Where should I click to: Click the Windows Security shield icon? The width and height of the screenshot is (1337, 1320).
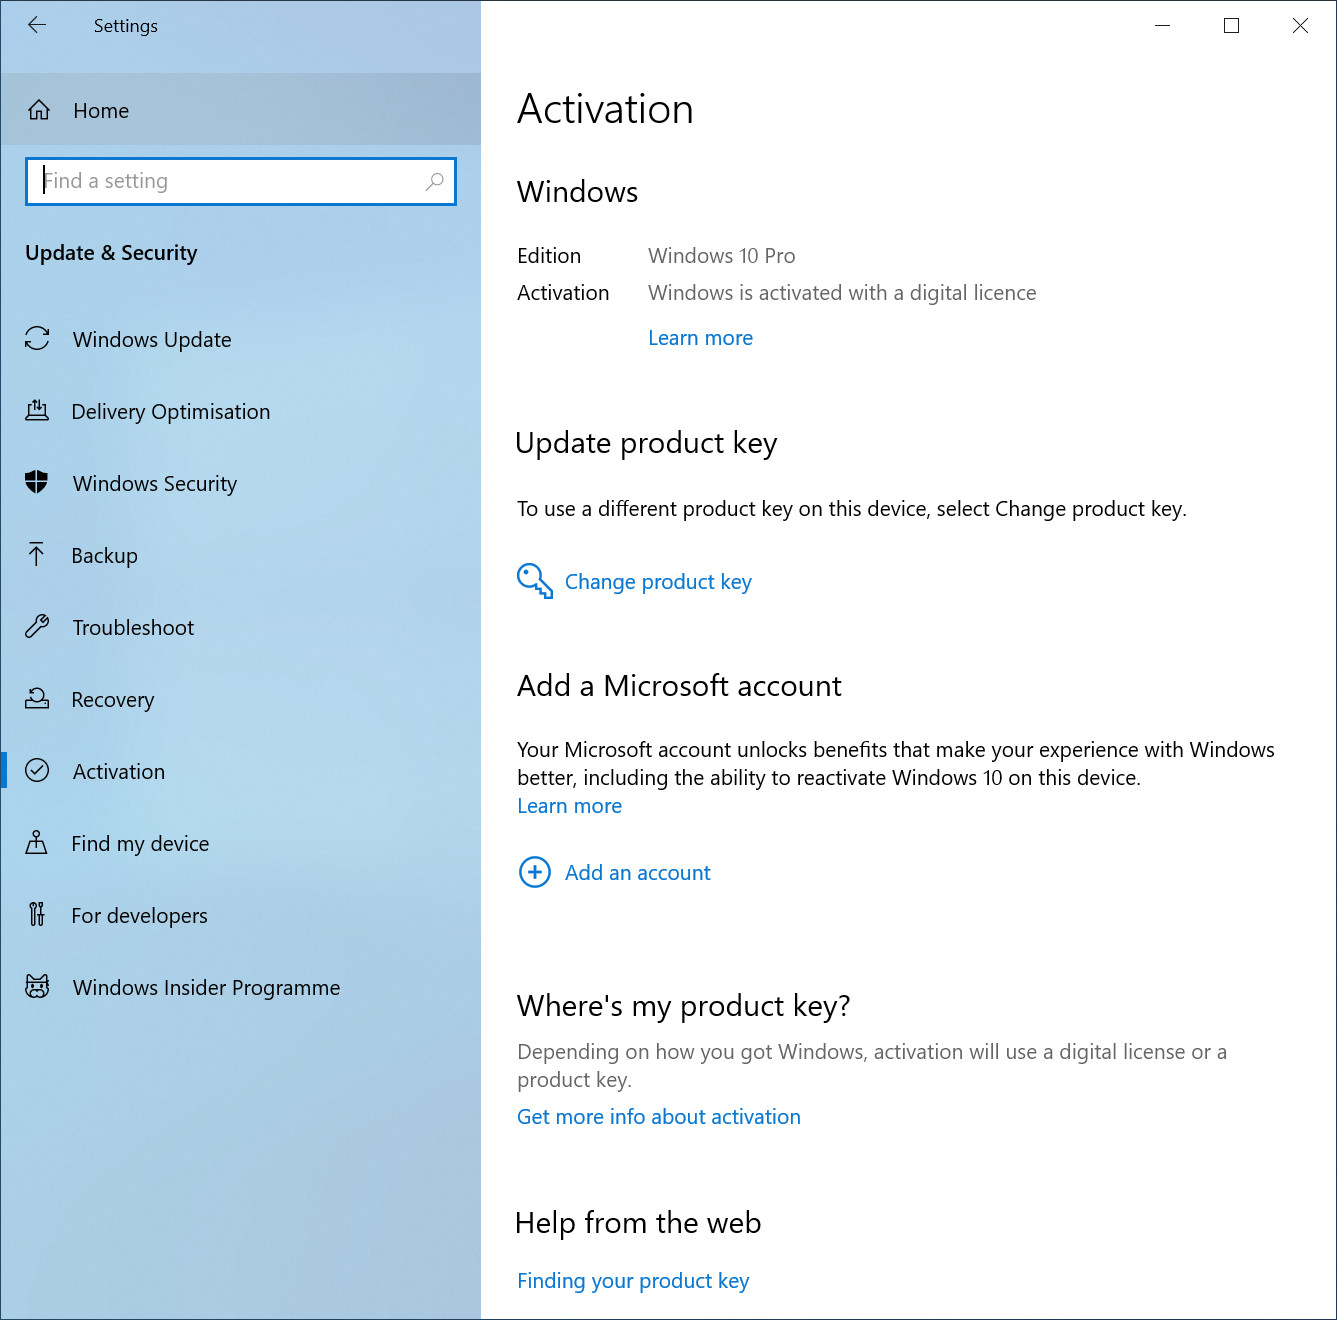click(x=37, y=483)
